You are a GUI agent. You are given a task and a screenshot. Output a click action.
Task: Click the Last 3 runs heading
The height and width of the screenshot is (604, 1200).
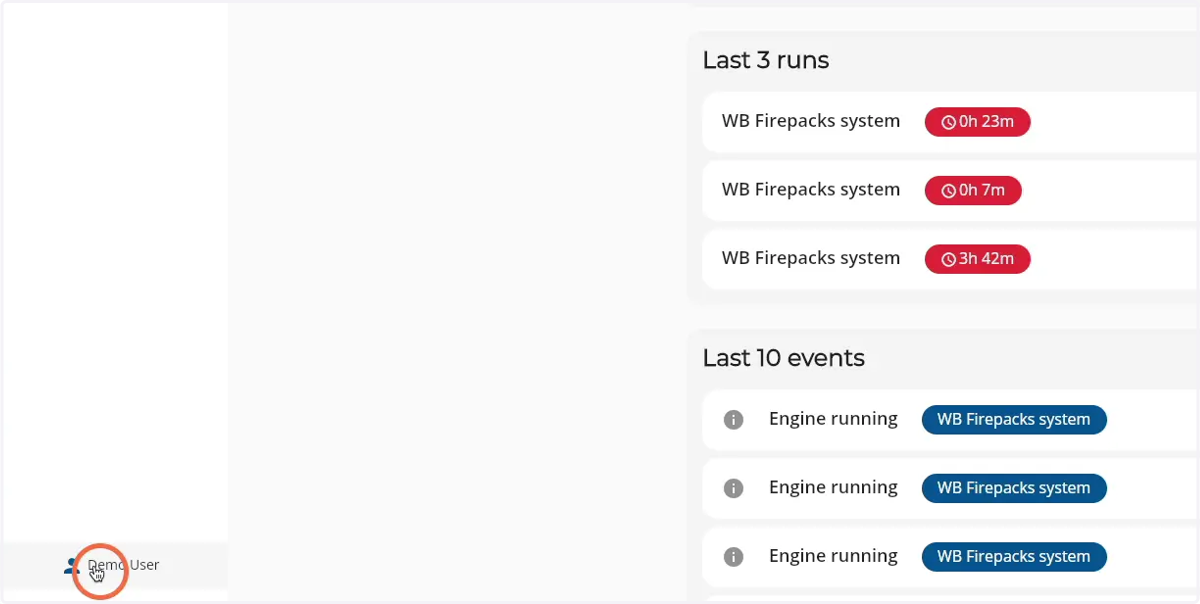coord(766,60)
